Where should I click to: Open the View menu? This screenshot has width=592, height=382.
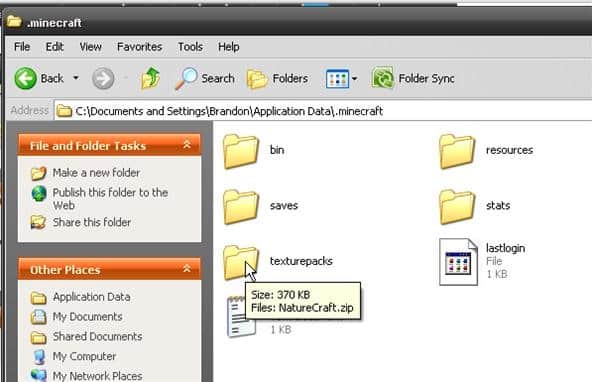point(90,47)
